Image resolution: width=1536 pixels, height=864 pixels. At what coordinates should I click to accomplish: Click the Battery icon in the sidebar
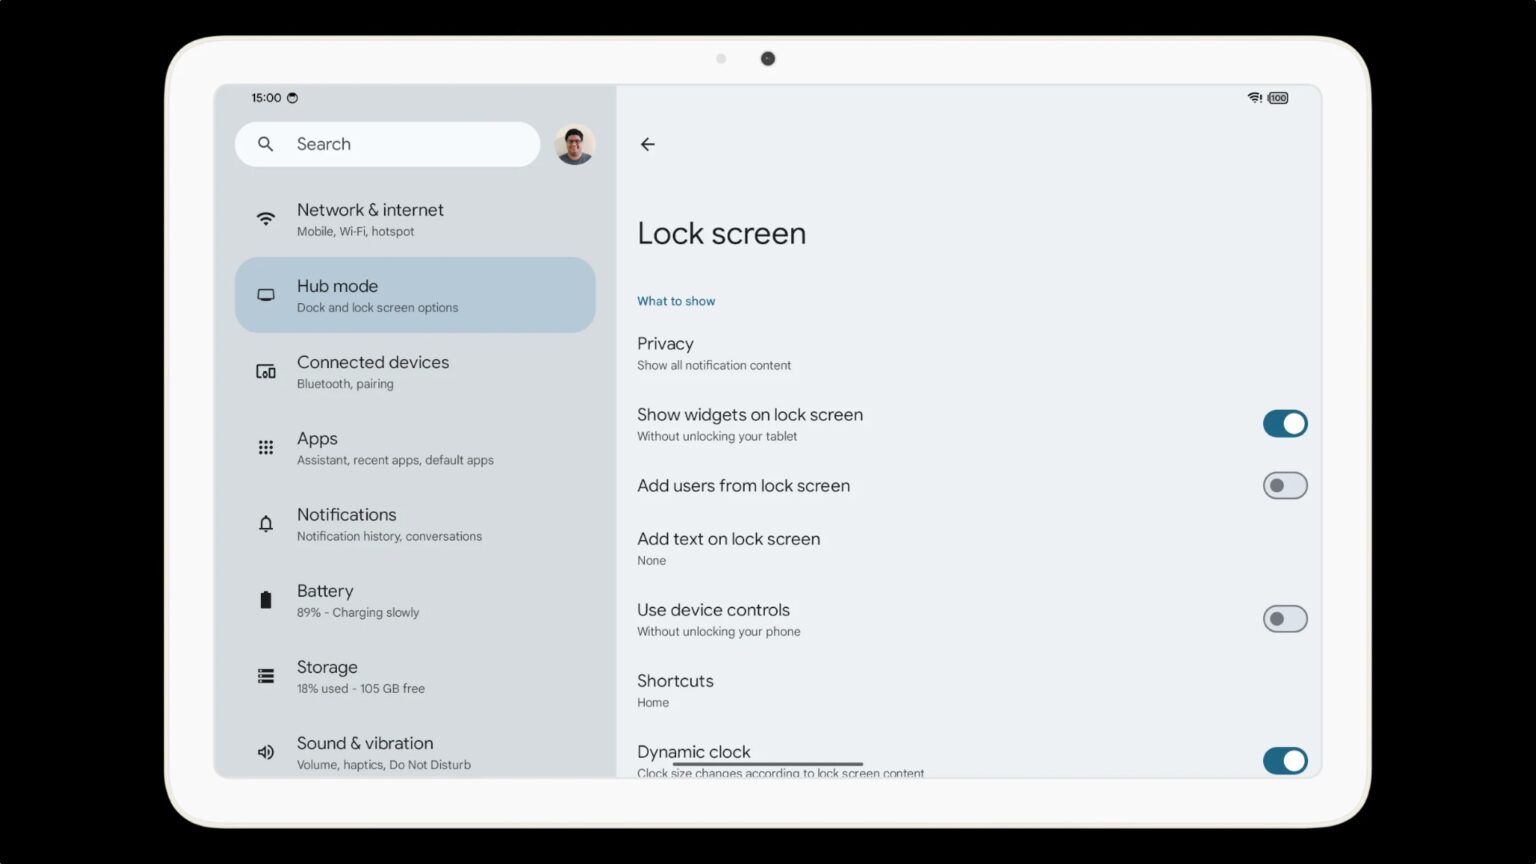[265, 599]
